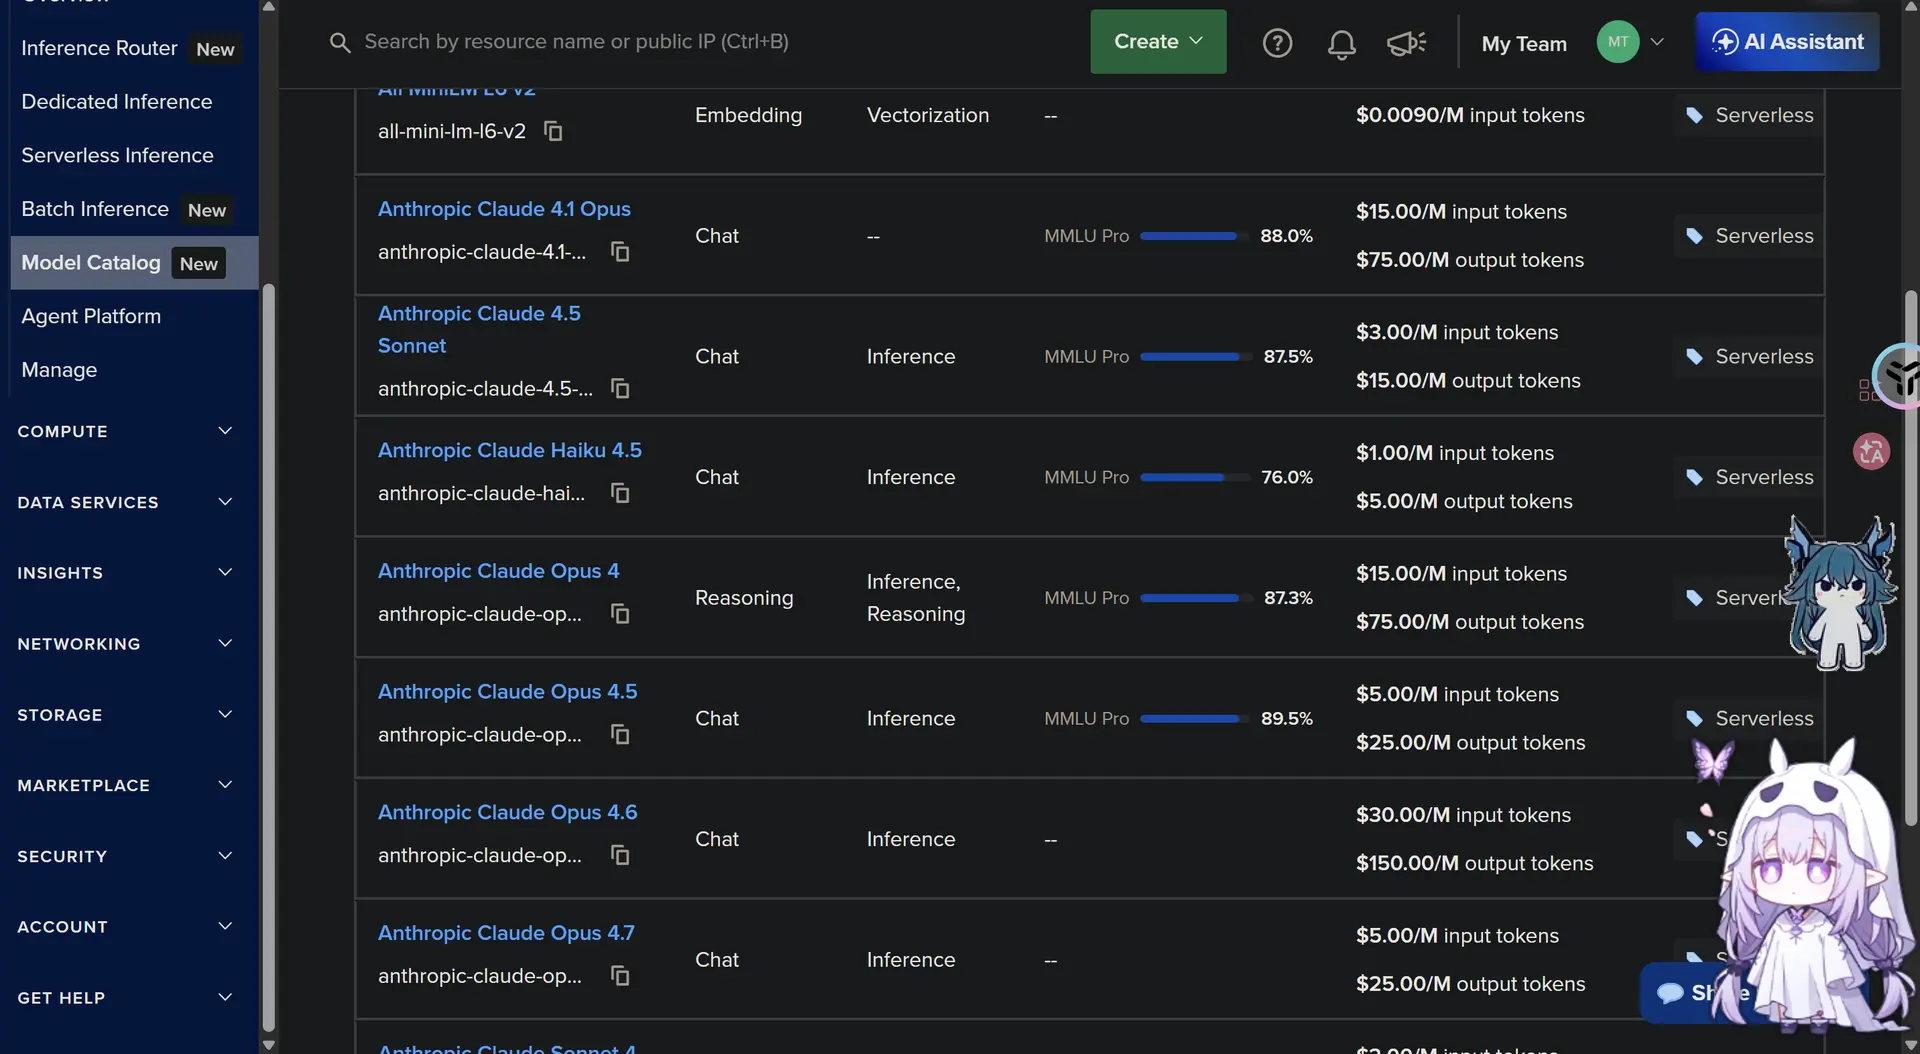The width and height of the screenshot is (1920, 1054).
Task: Launch the AI Assistant button
Action: click(x=1787, y=41)
